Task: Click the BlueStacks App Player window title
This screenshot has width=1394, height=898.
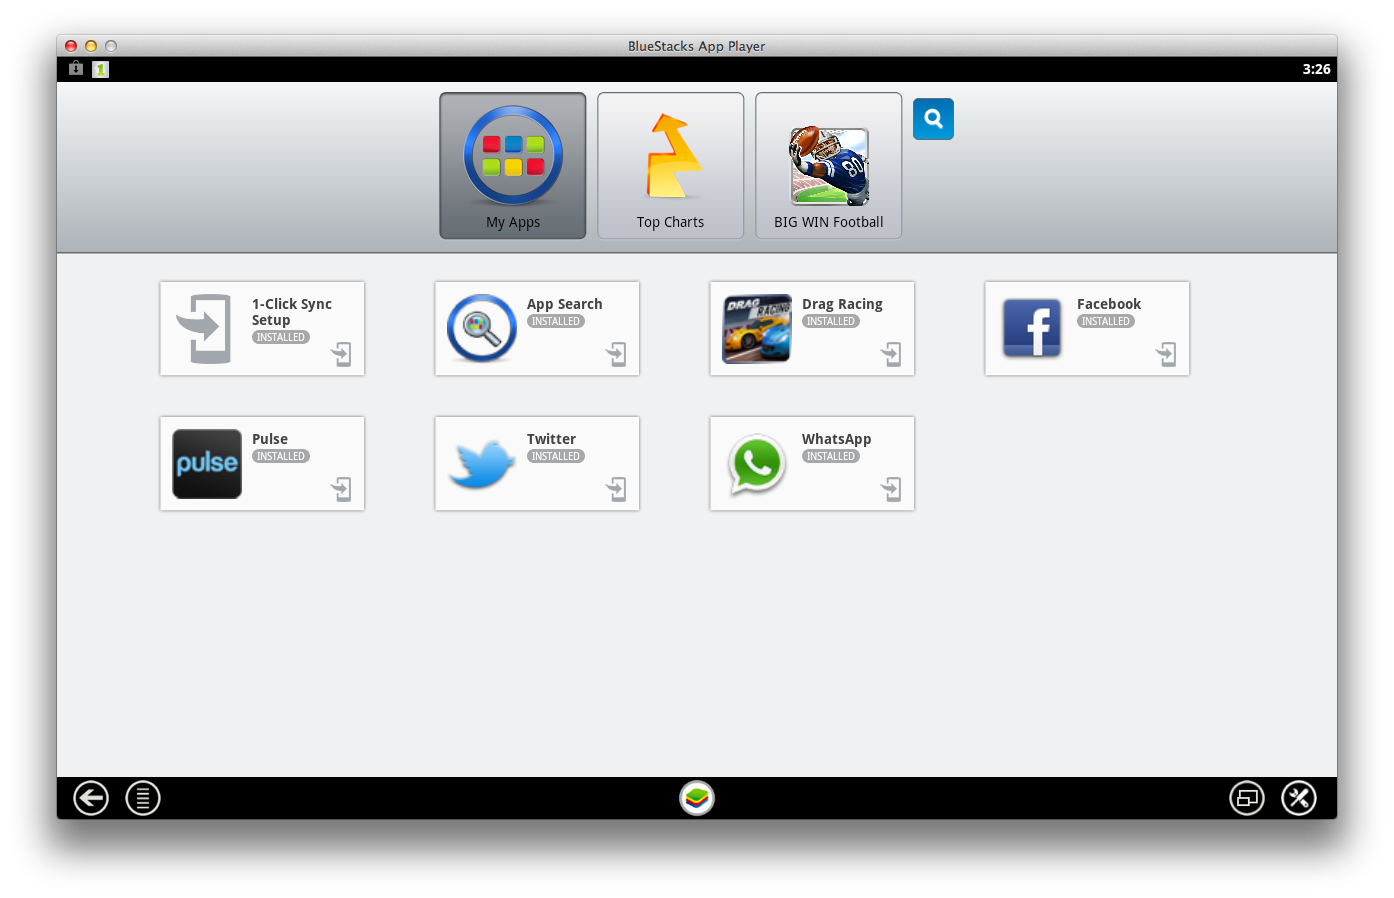Action: pyautogui.click(x=697, y=46)
